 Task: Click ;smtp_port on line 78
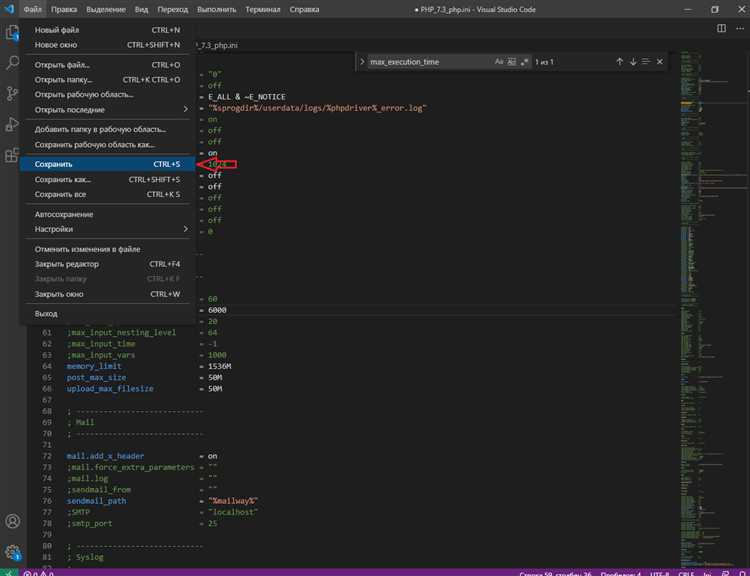click(89, 523)
